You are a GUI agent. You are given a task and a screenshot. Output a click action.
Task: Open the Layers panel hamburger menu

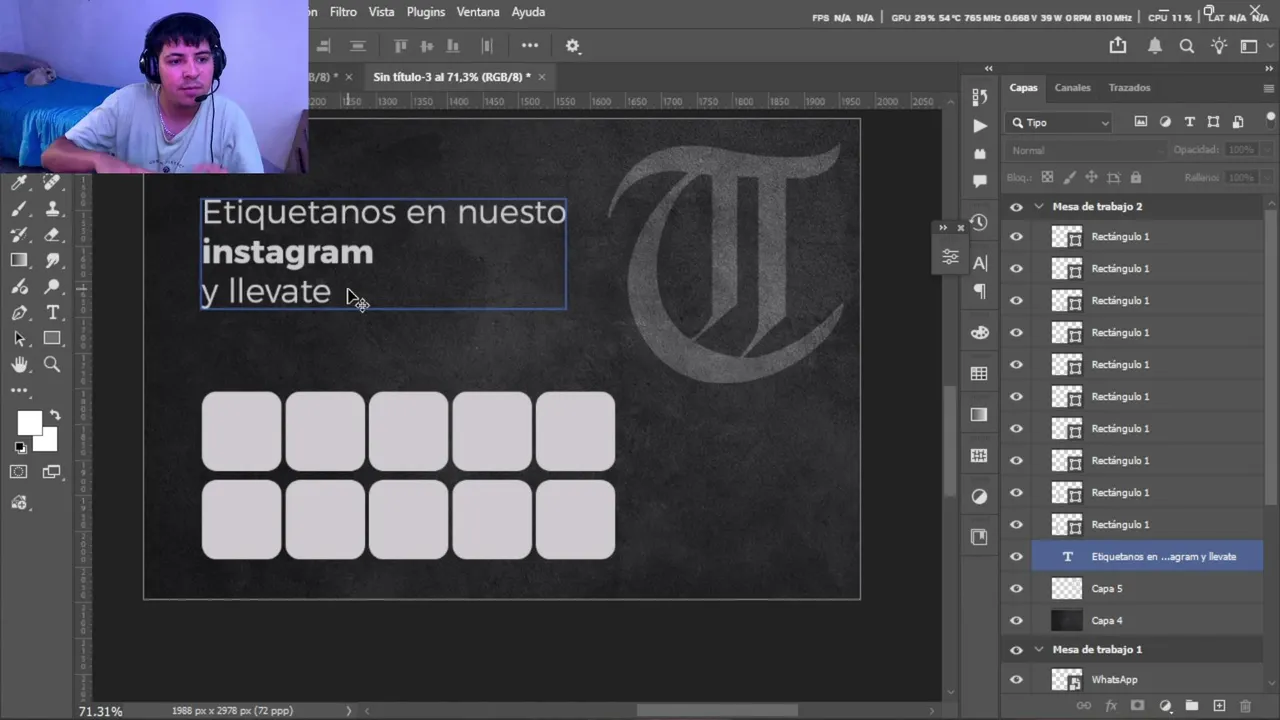1268,88
